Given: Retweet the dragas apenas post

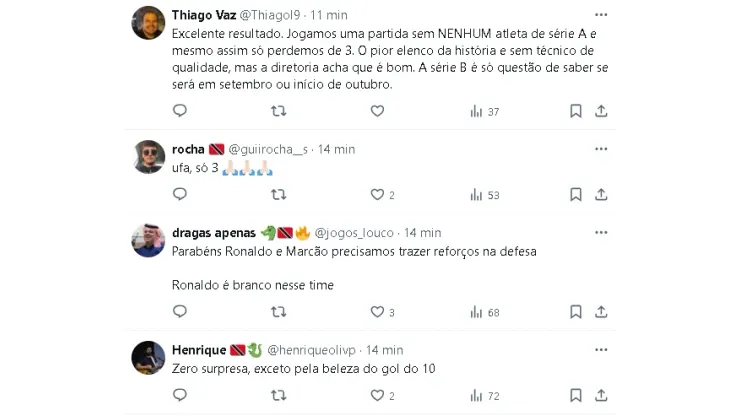Looking at the screenshot, I should click(278, 312).
